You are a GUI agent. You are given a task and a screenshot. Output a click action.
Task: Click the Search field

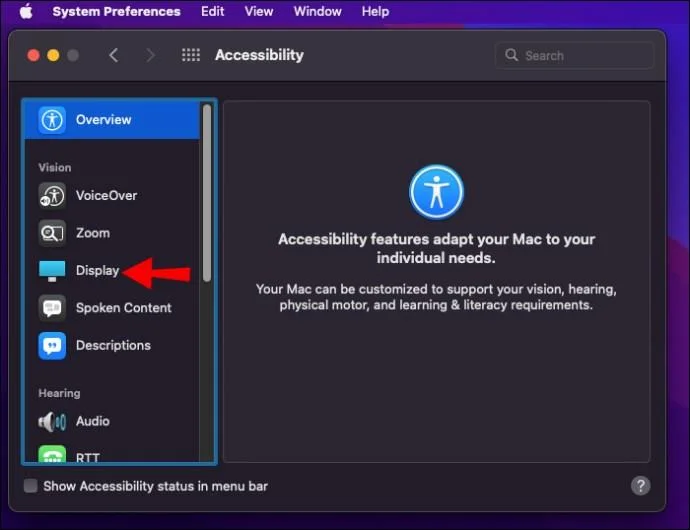(x=574, y=55)
